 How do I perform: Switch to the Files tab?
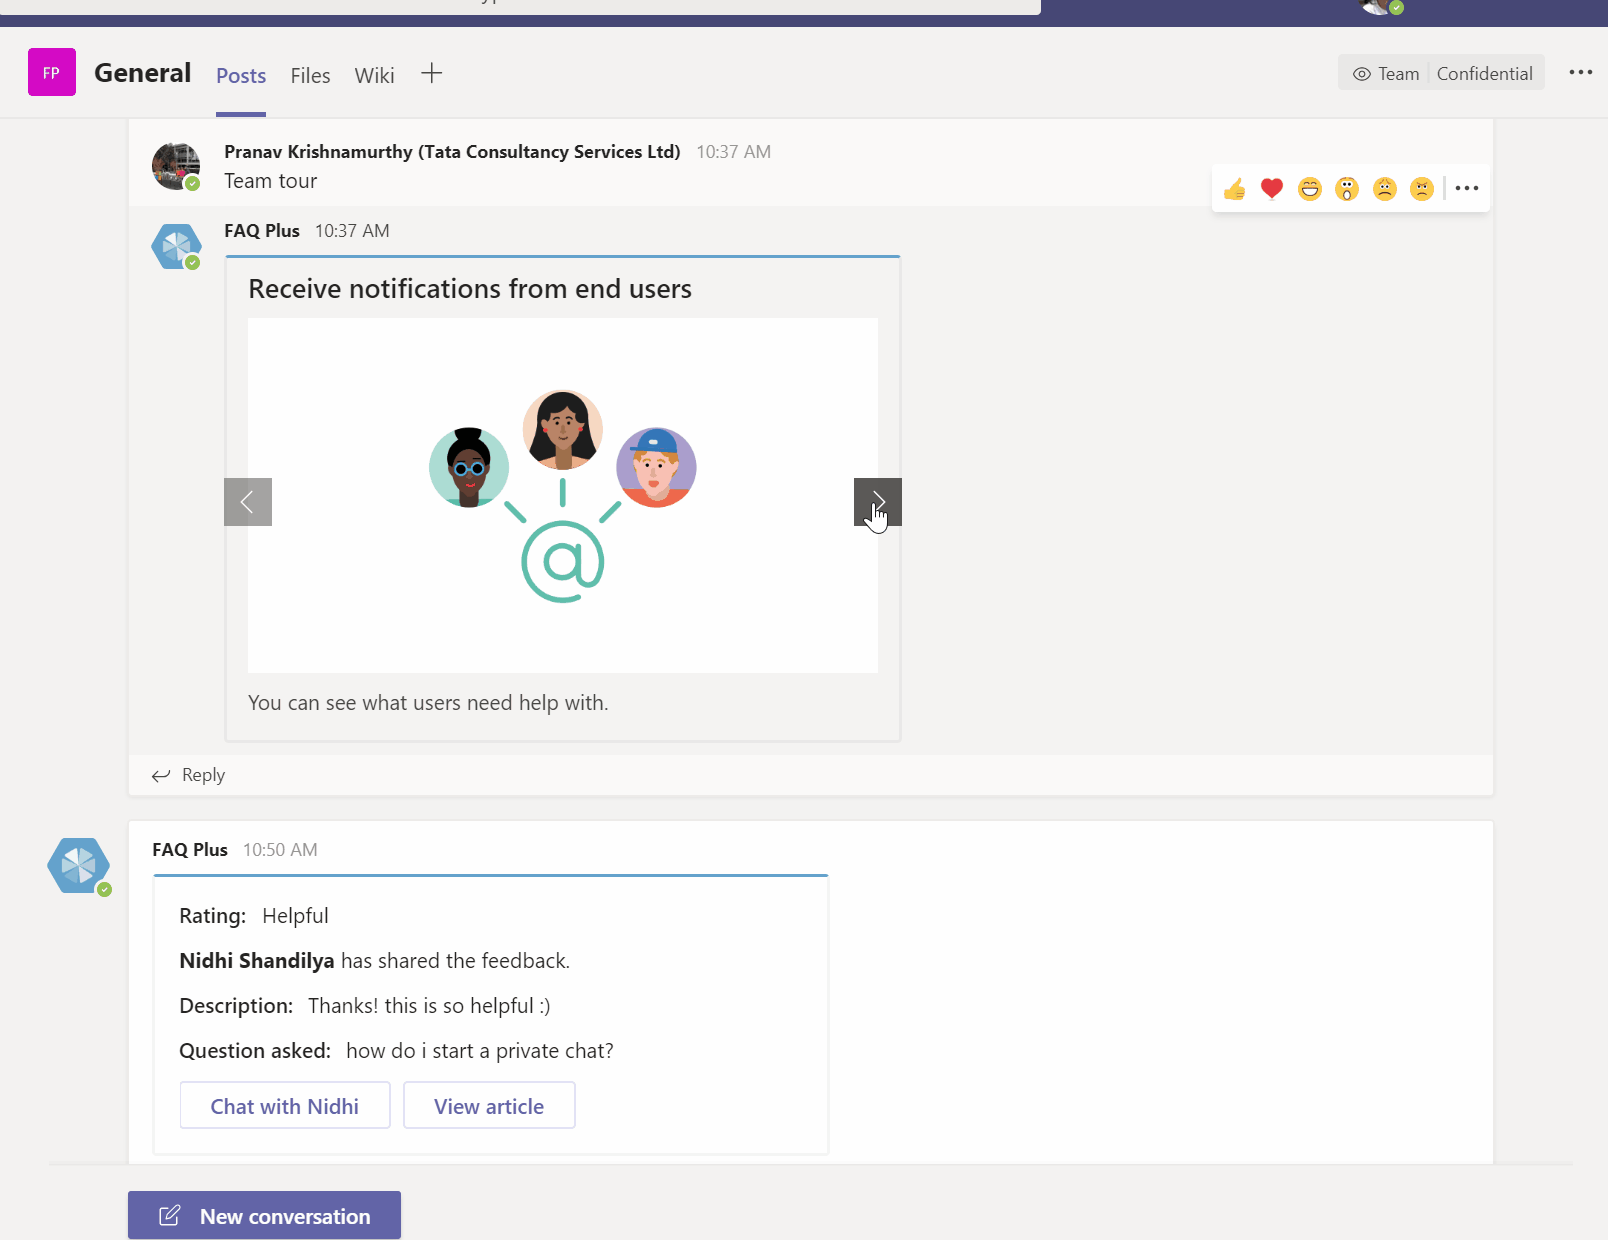[x=310, y=75]
